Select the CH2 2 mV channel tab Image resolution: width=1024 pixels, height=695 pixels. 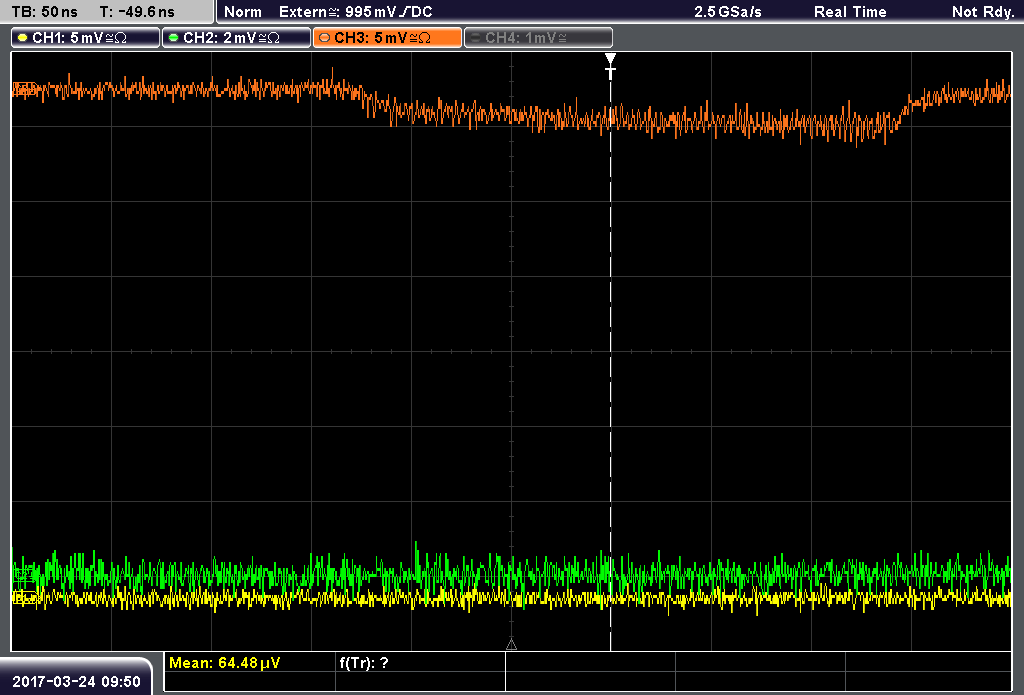tap(236, 38)
